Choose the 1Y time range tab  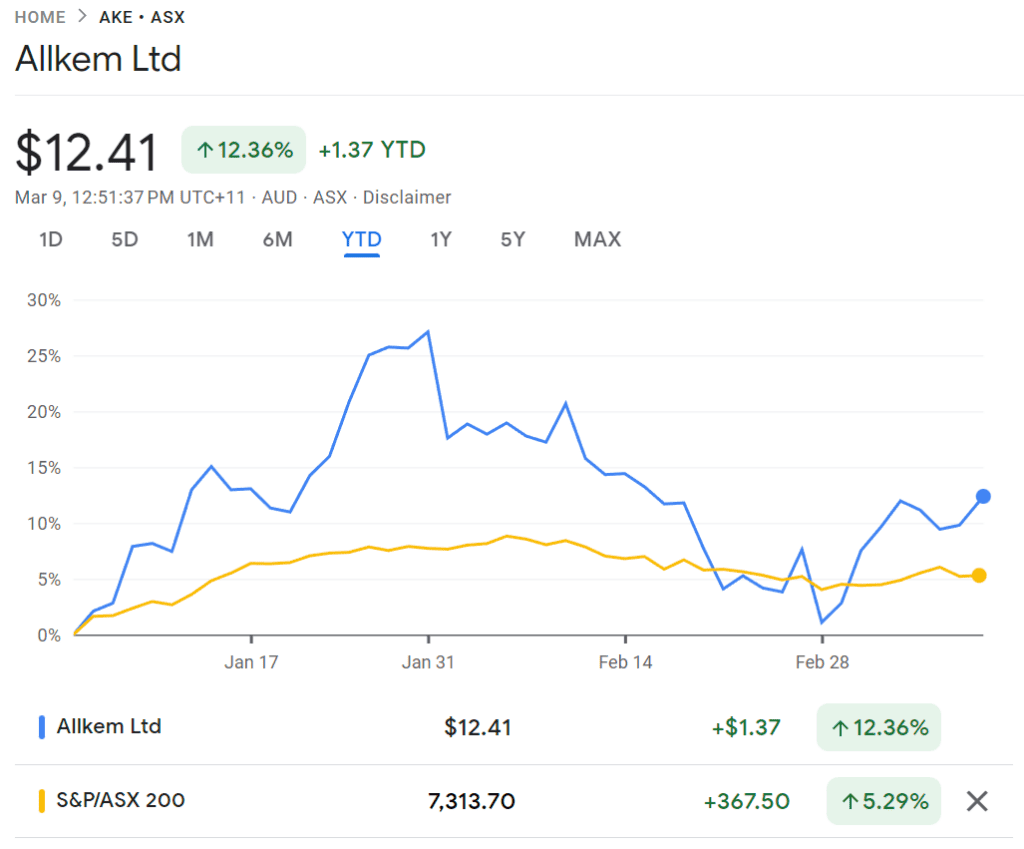[x=441, y=240]
